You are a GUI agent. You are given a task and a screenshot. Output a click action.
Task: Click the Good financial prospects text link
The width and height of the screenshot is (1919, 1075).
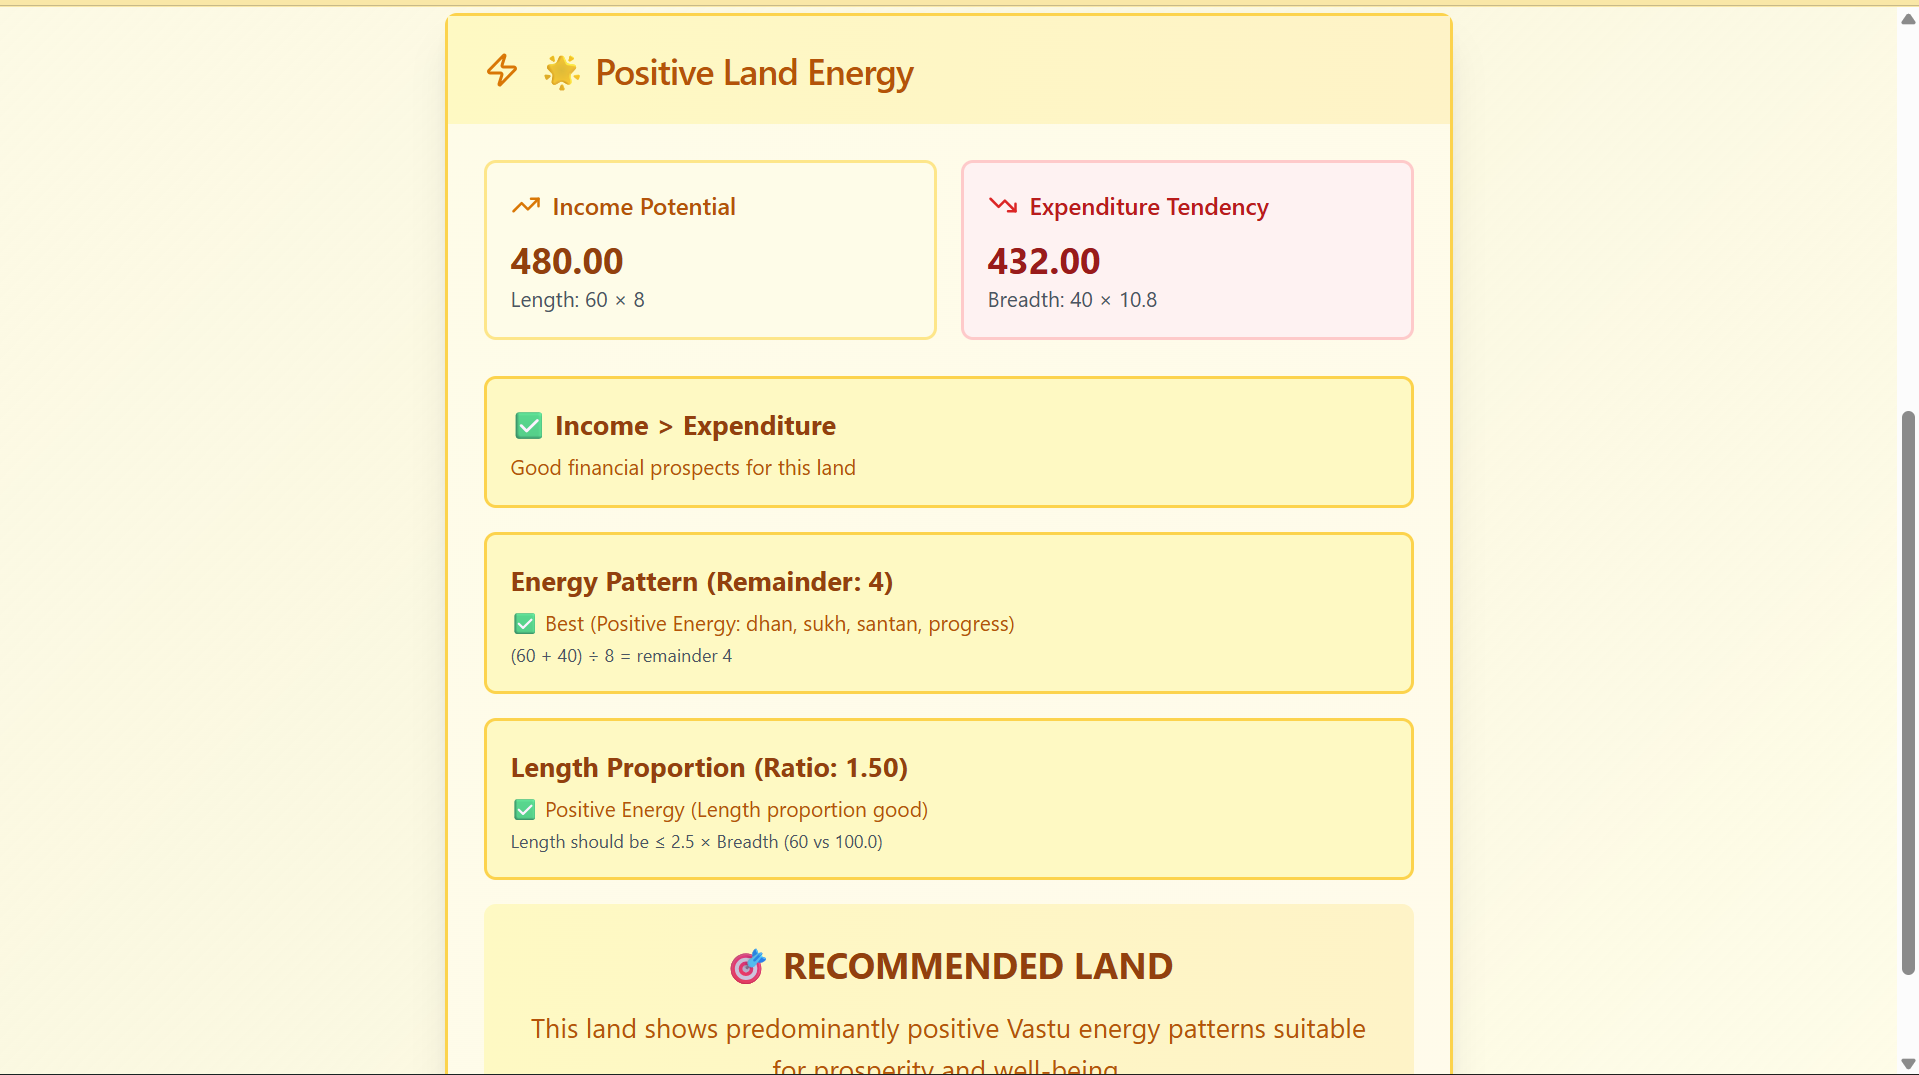point(683,467)
